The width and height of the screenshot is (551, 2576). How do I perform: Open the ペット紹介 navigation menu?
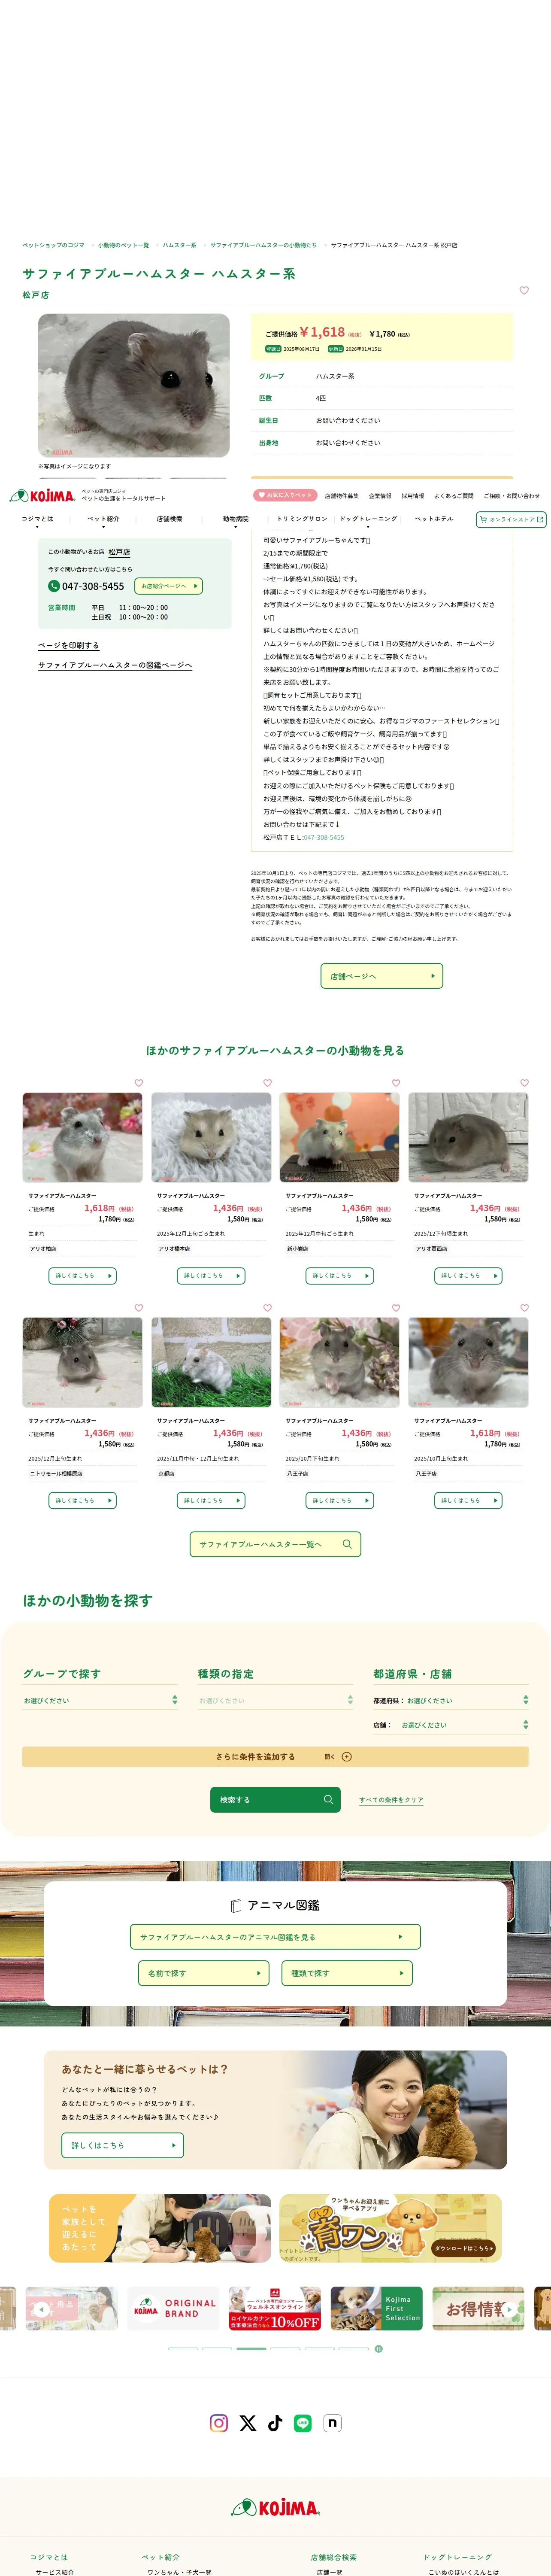coord(103,519)
